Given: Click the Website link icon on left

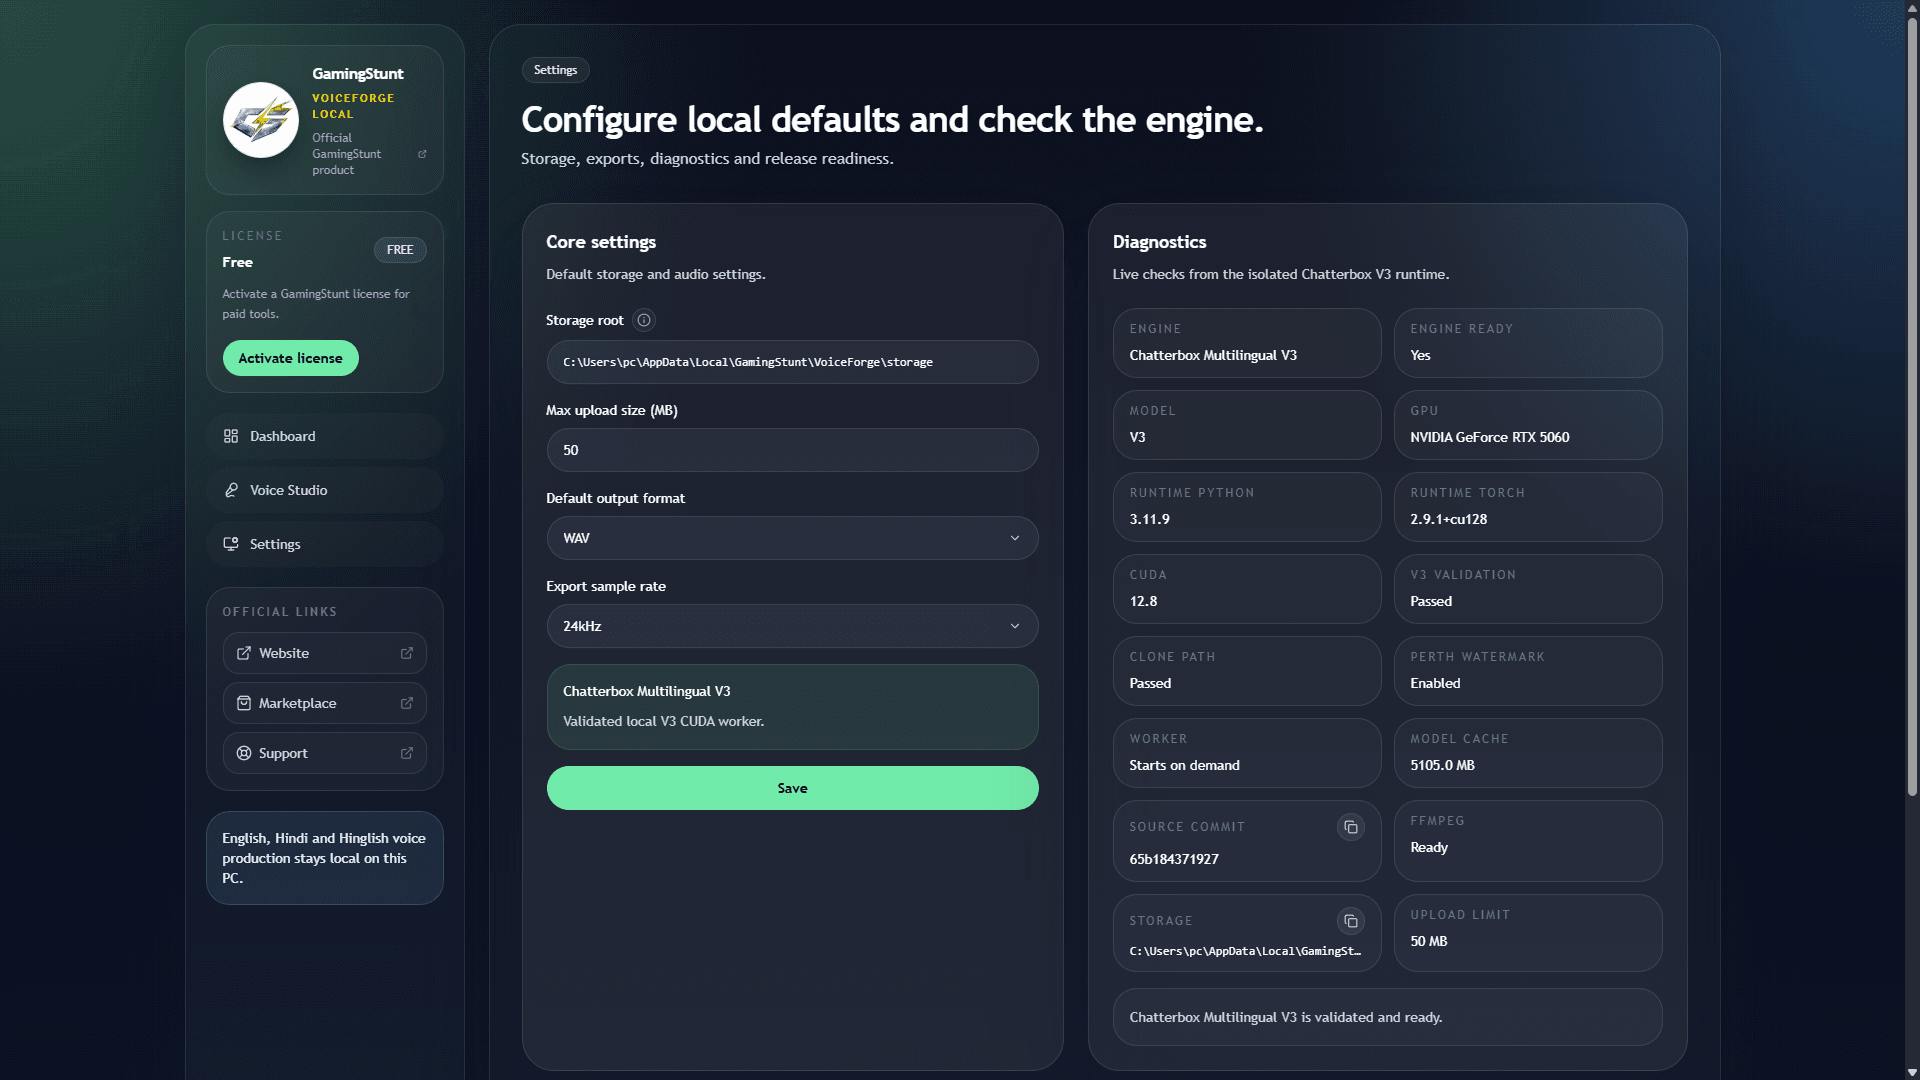Looking at the screenshot, I should pos(244,653).
